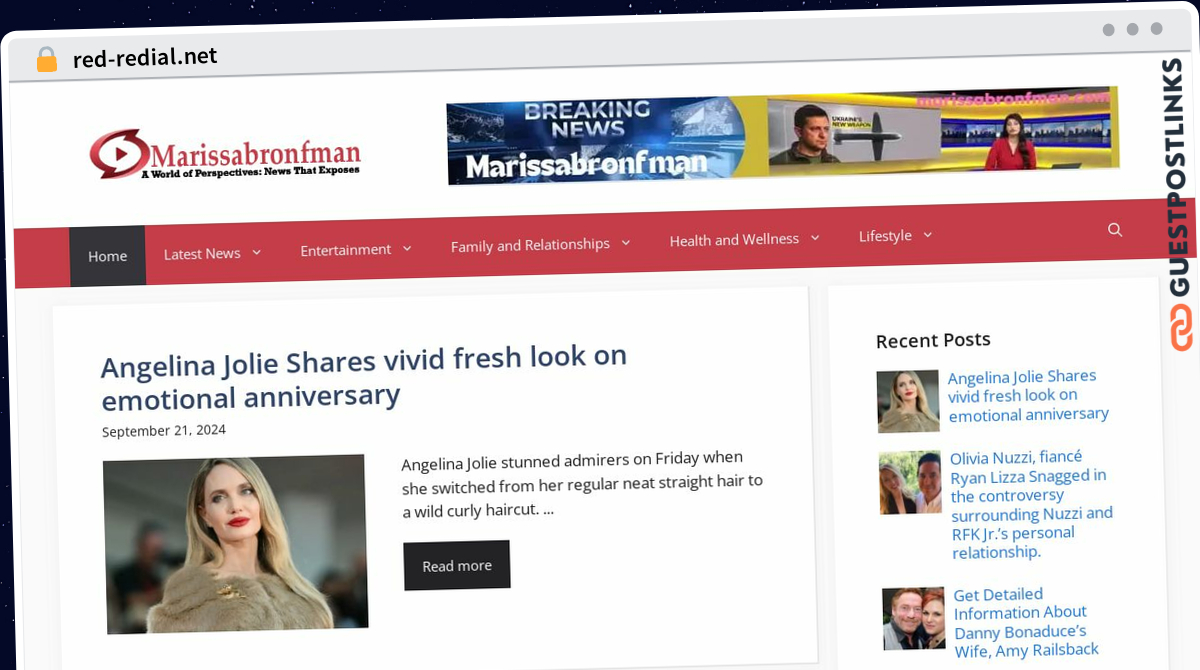Expand the Latest News dropdown arrow
The width and height of the screenshot is (1200, 670).
tap(257, 252)
